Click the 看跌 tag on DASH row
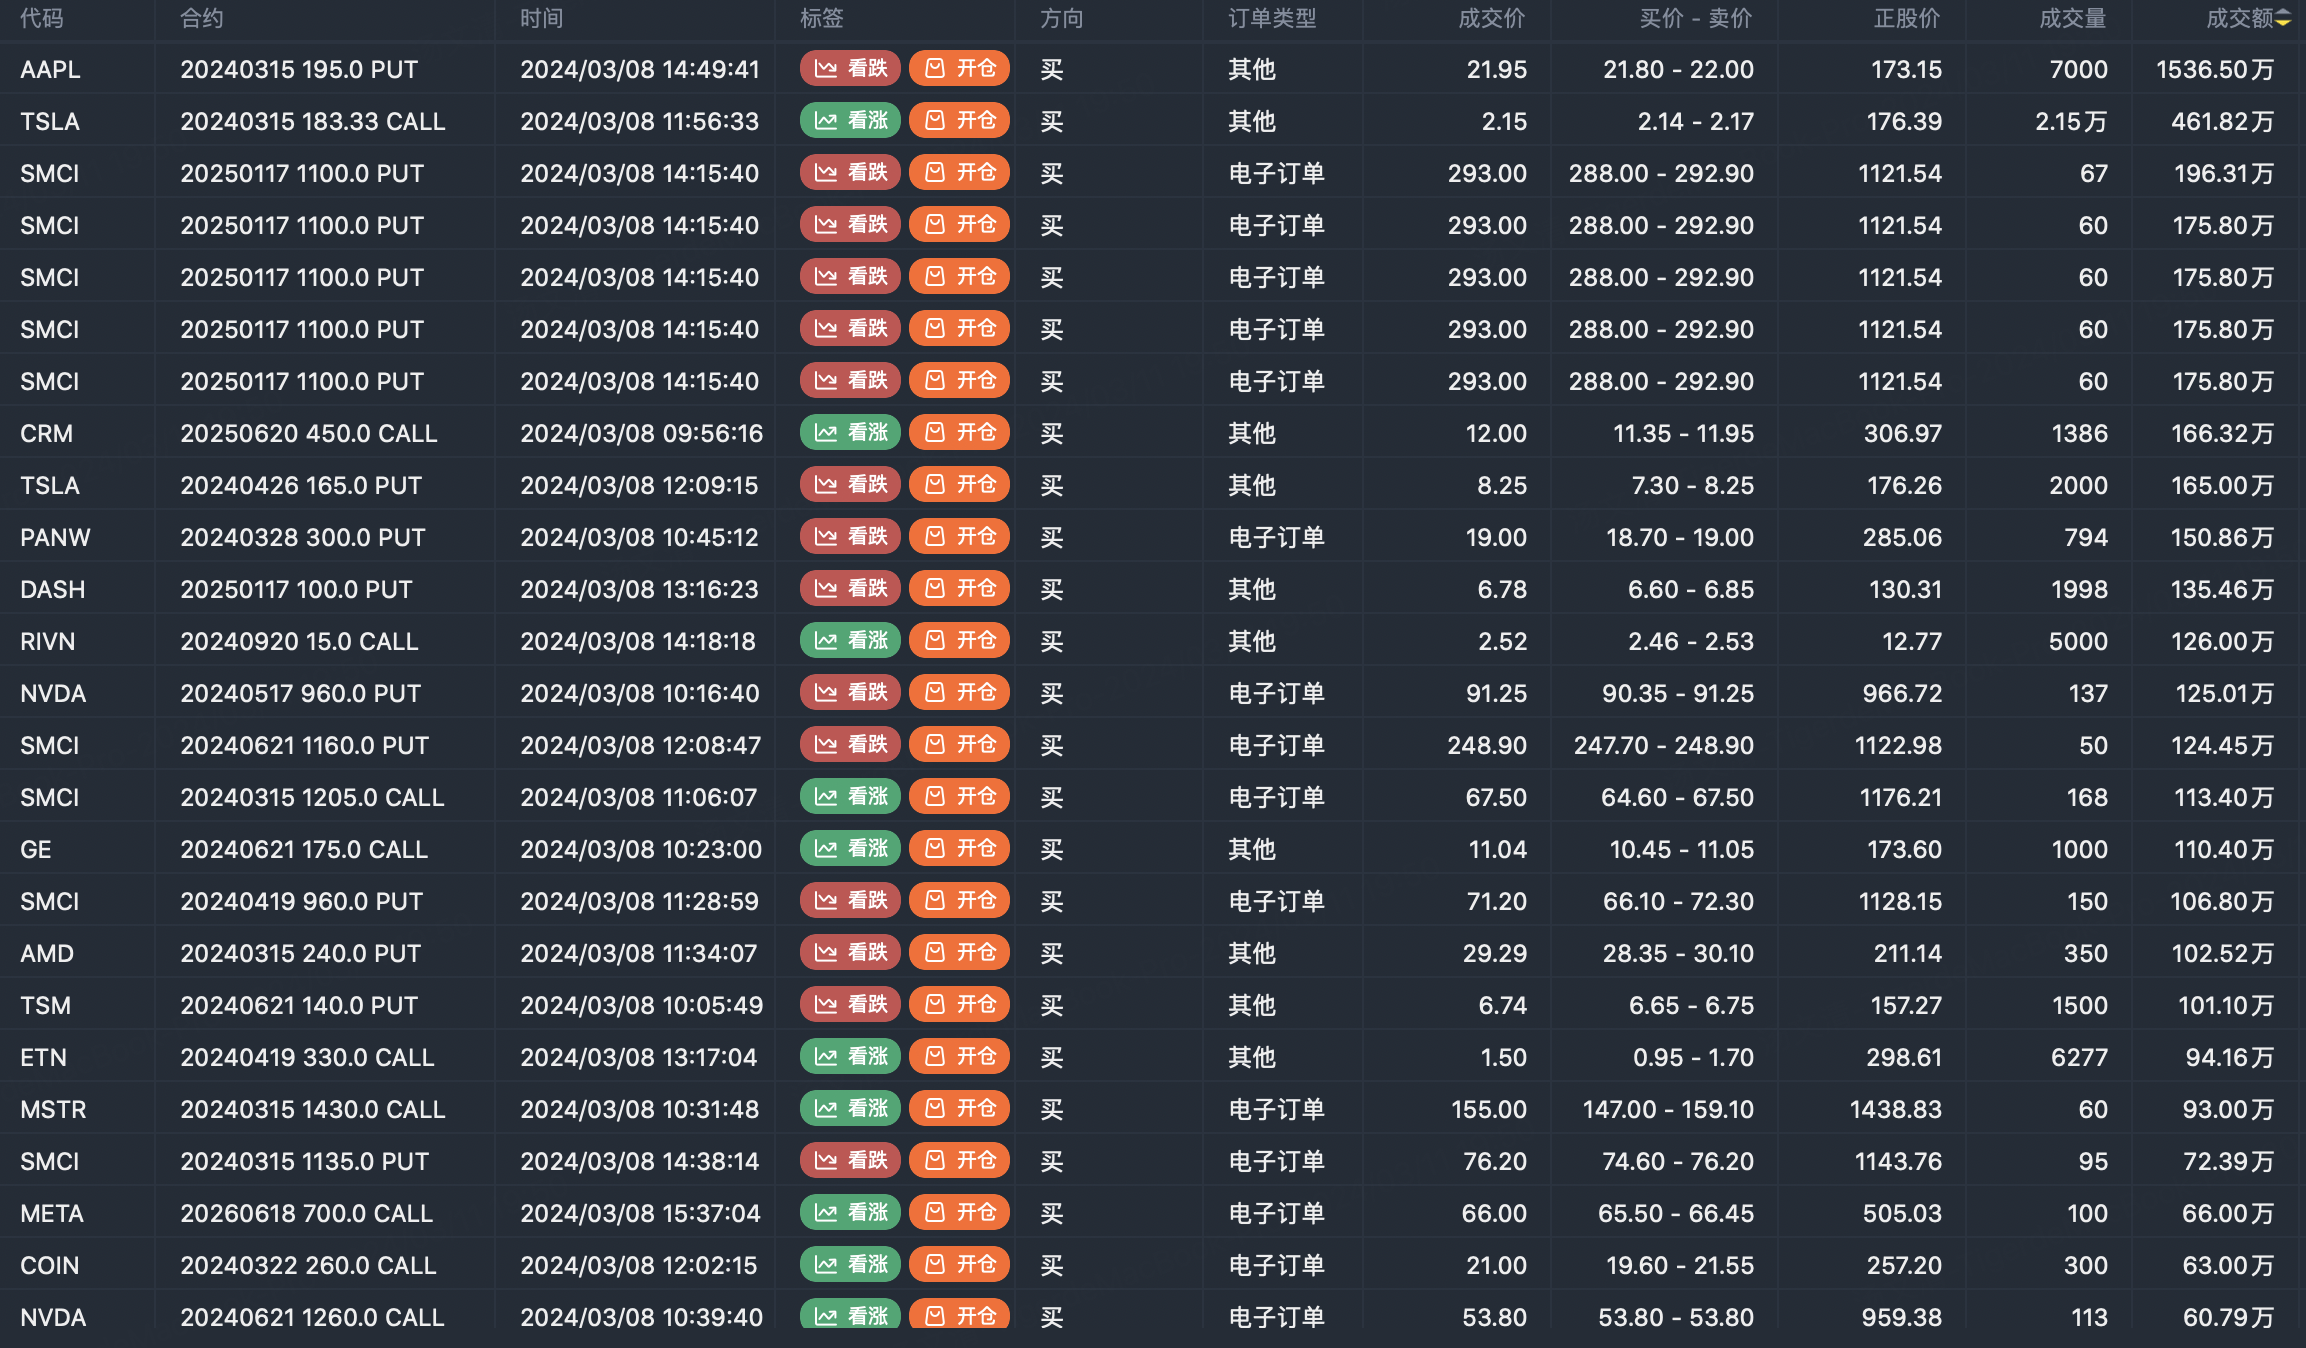2306x1348 pixels. [851, 589]
